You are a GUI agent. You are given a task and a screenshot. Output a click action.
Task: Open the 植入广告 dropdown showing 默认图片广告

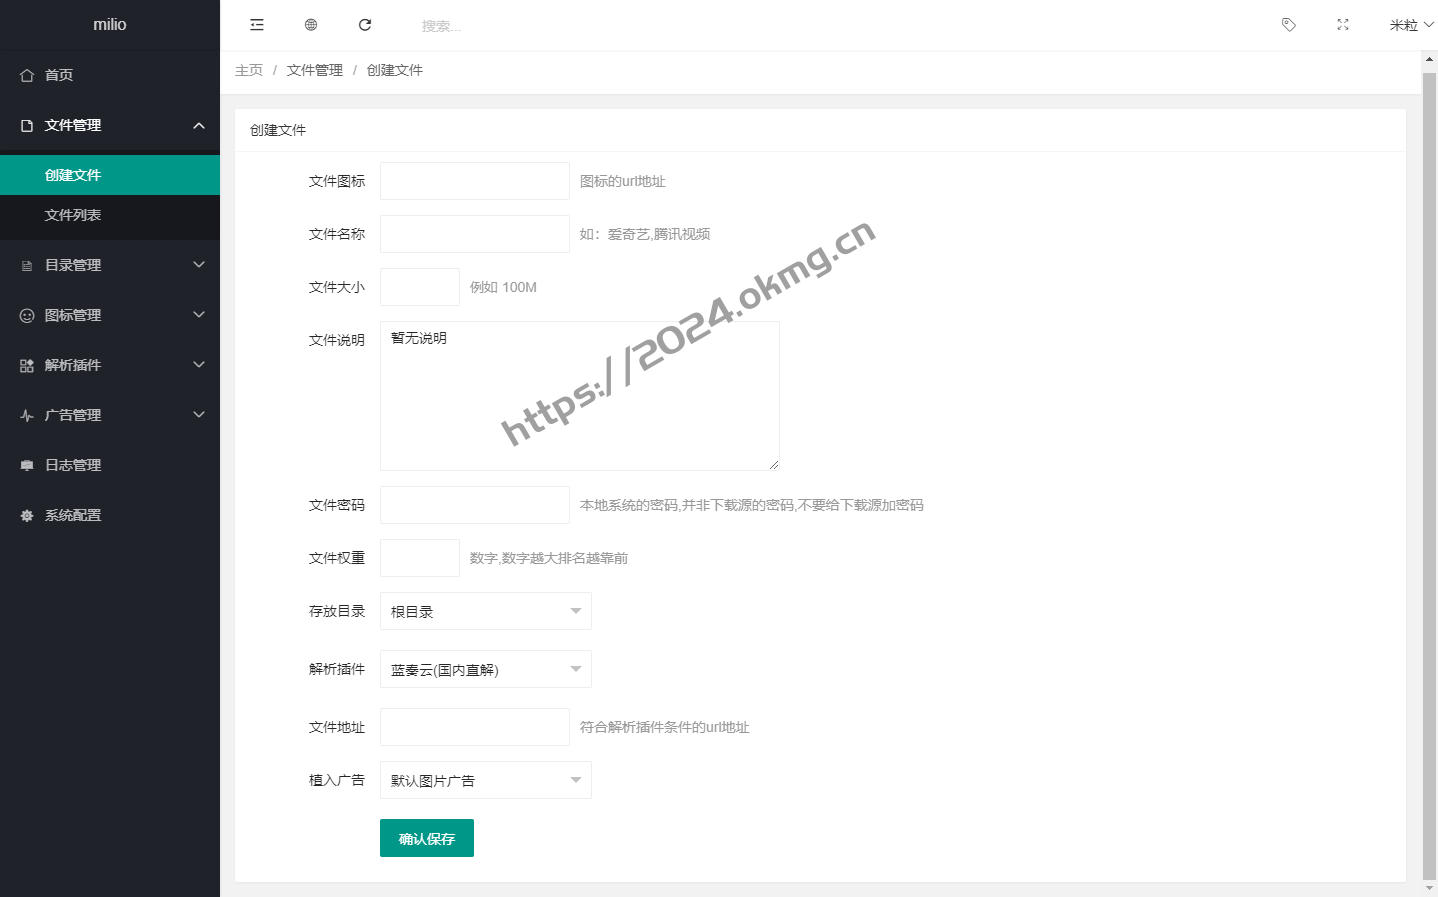click(x=485, y=780)
